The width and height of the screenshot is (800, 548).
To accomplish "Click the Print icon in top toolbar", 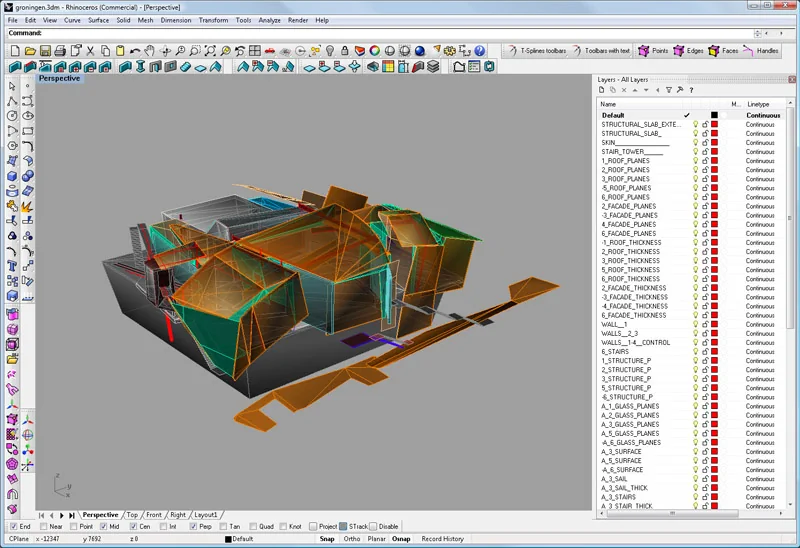I will tap(59, 50).
